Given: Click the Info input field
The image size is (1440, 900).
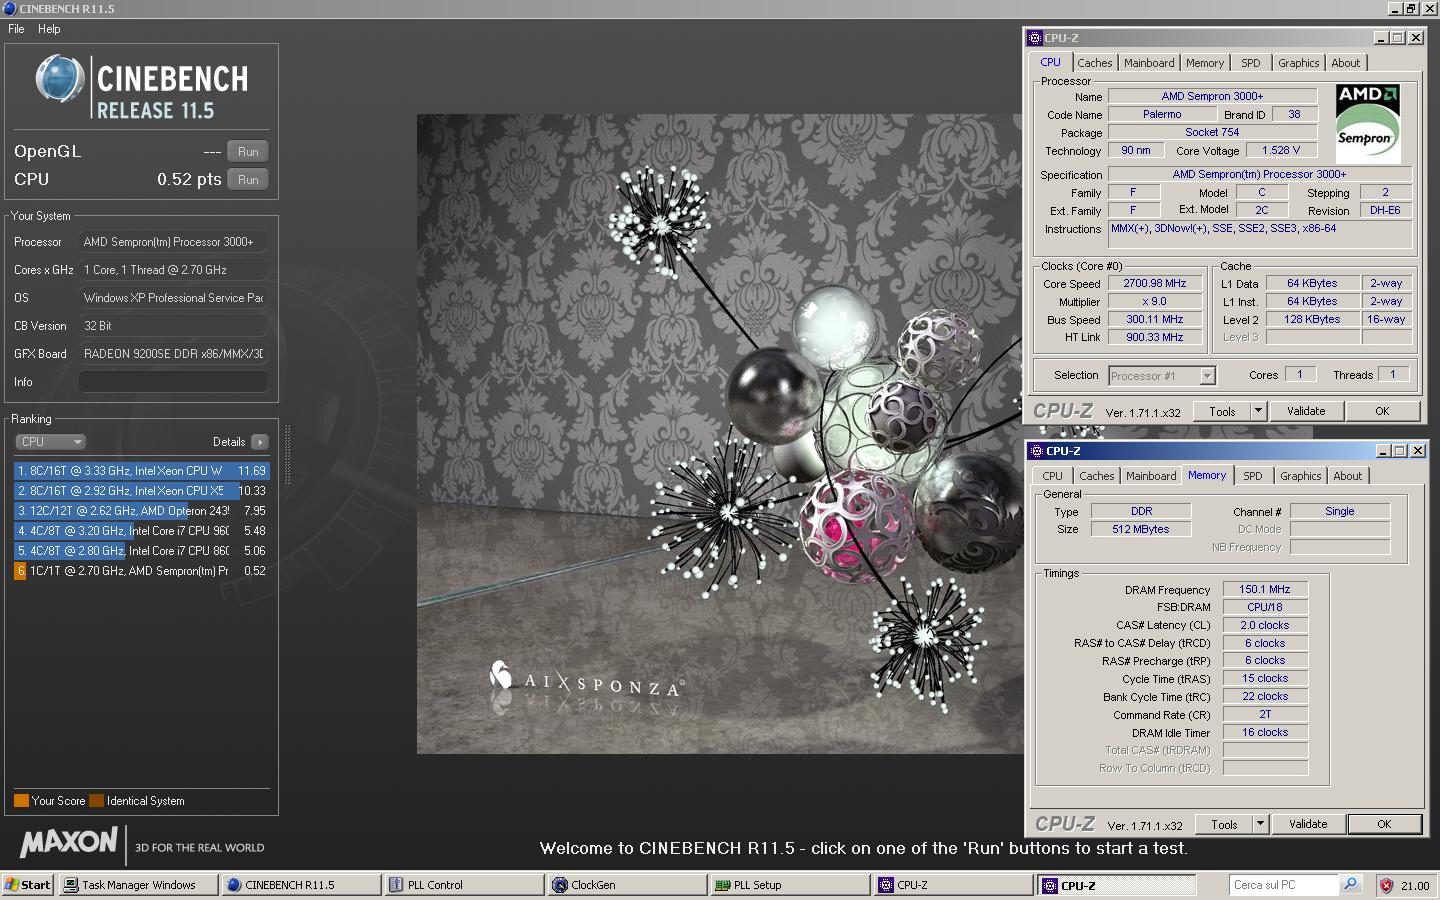Looking at the screenshot, I should tap(173, 382).
